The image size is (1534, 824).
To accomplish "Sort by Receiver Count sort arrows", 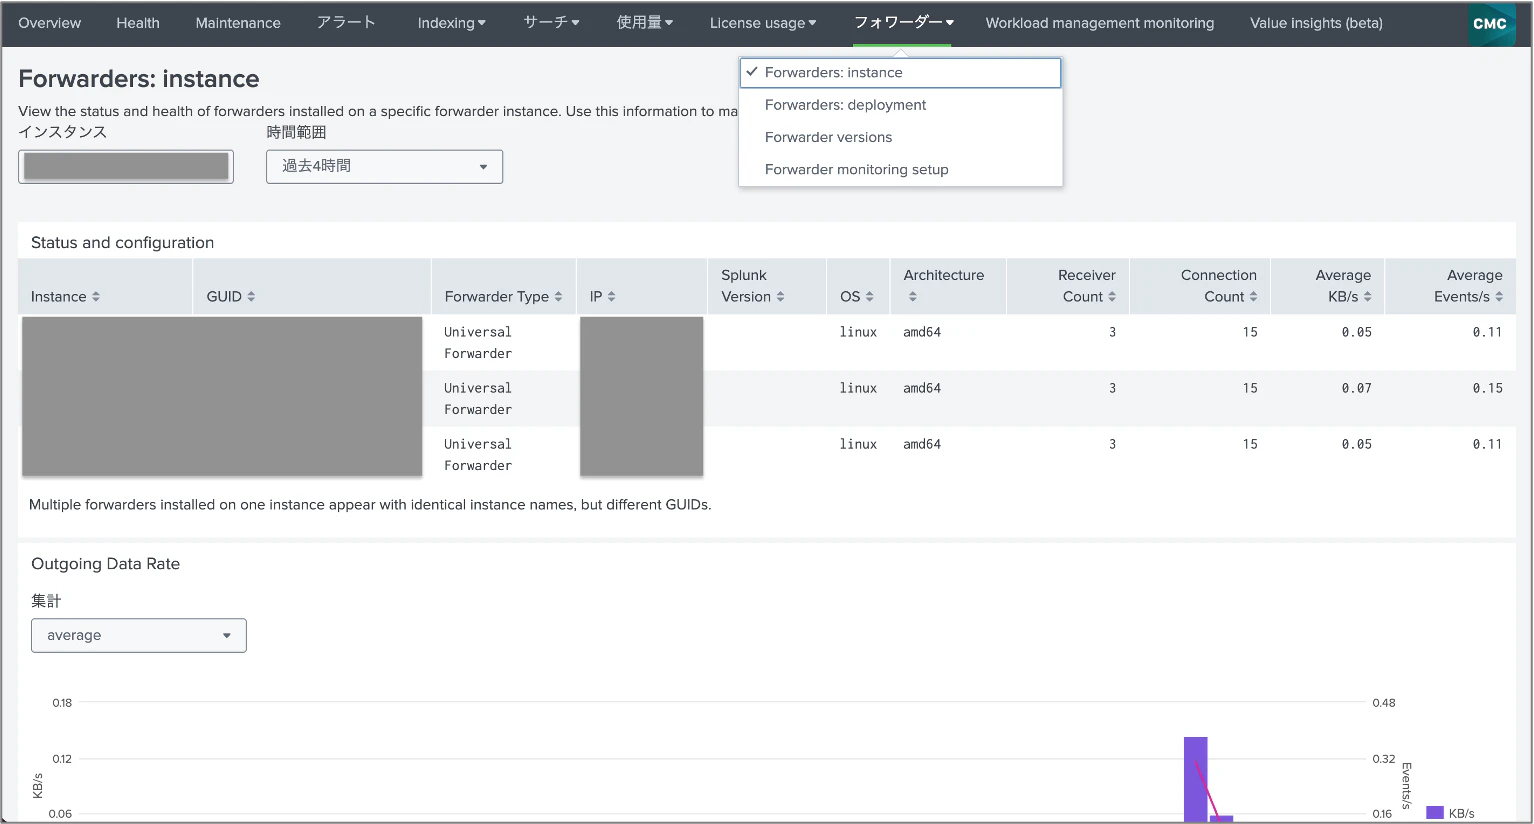I will [1112, 297].
